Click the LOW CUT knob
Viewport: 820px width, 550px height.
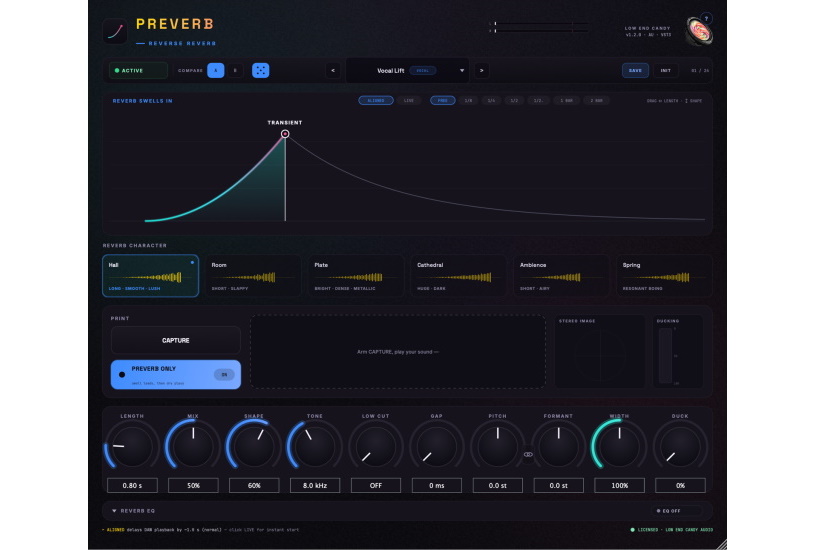click(375, 447)
